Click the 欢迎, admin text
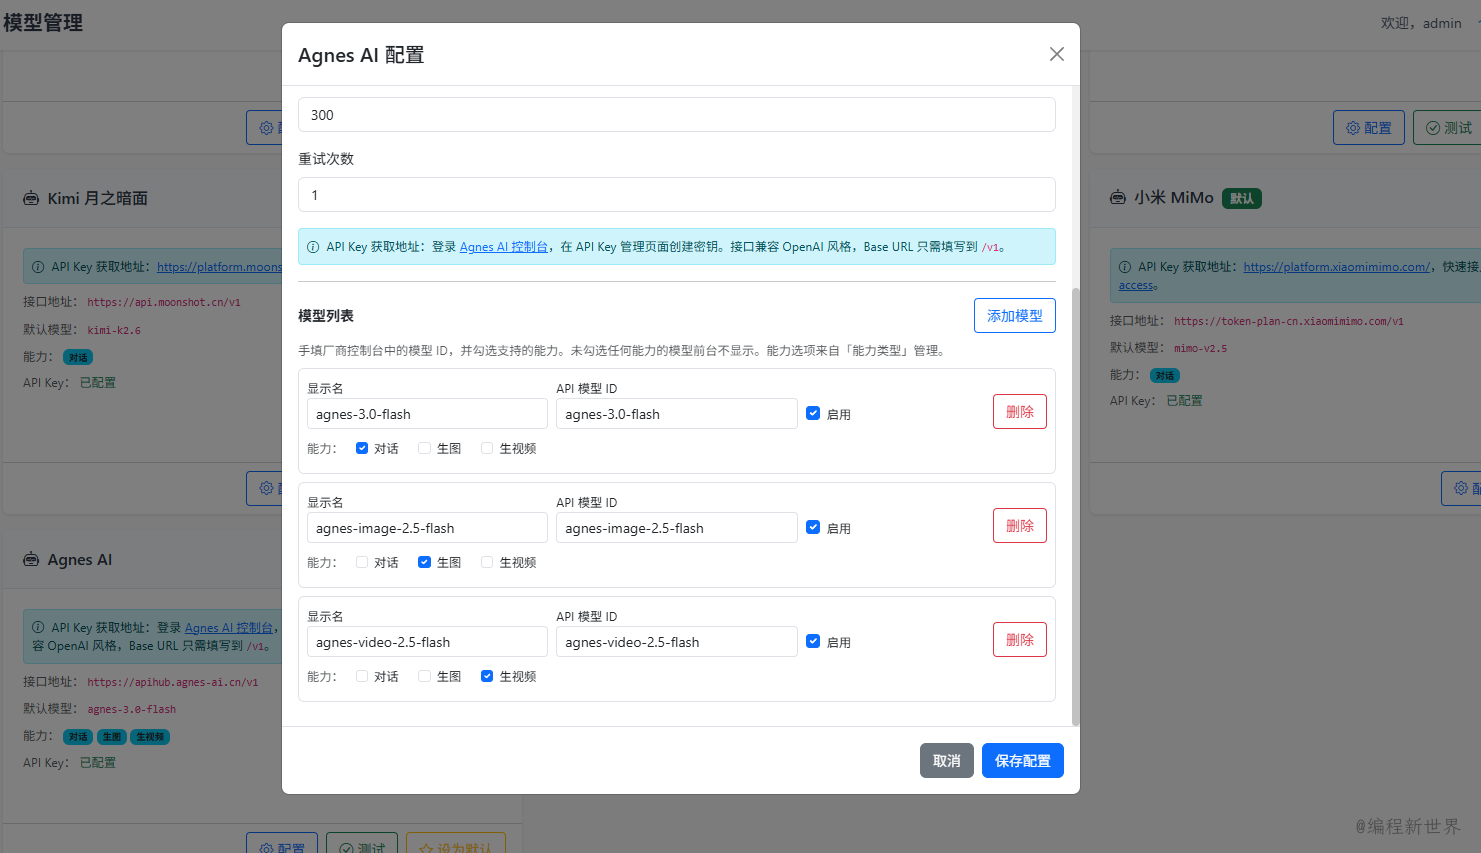The width and height of the screenshot is (1481, 853). click(1421, 23)
